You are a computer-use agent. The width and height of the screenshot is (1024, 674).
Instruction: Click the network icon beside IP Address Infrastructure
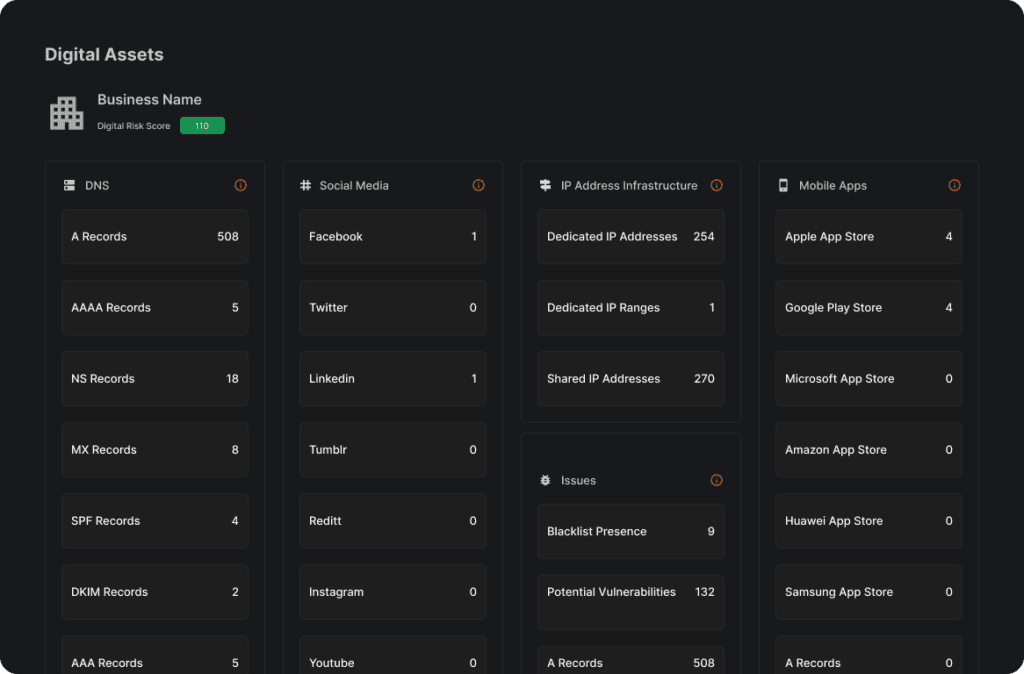[544, 185]
